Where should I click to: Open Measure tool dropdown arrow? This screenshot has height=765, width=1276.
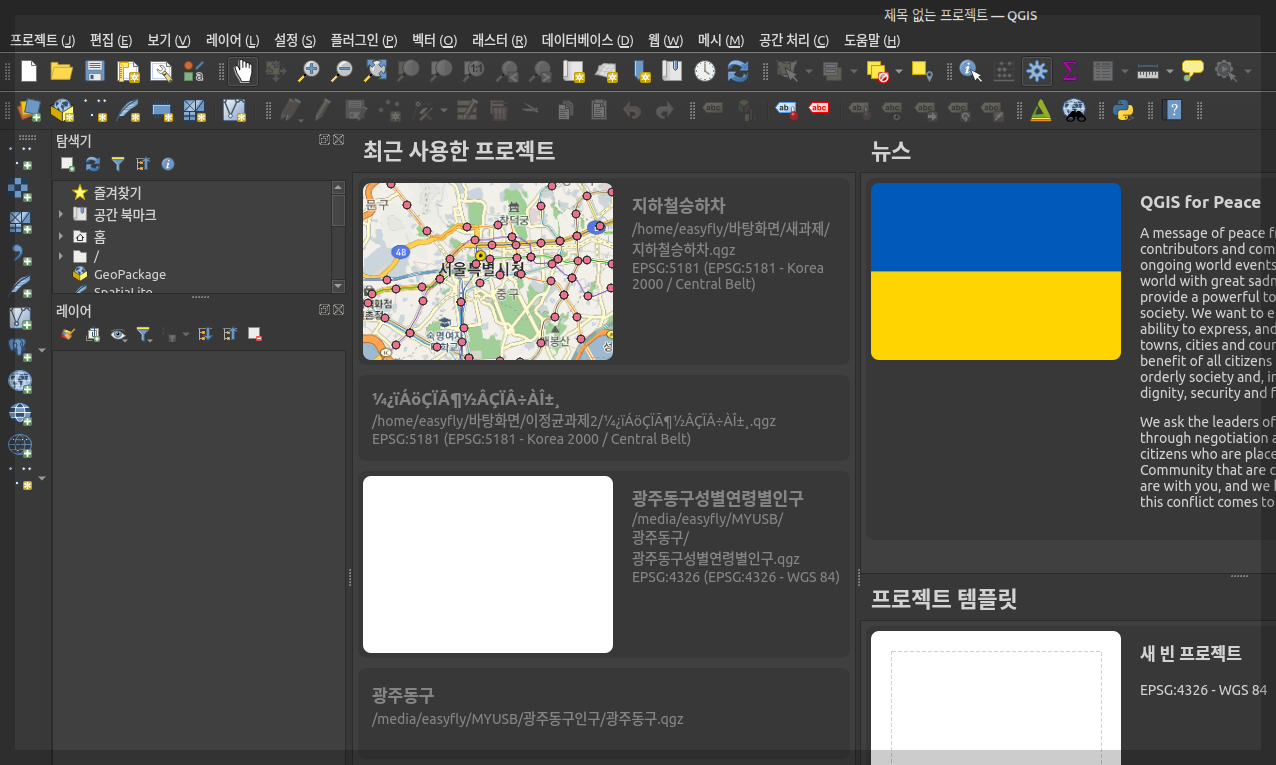1169,71
